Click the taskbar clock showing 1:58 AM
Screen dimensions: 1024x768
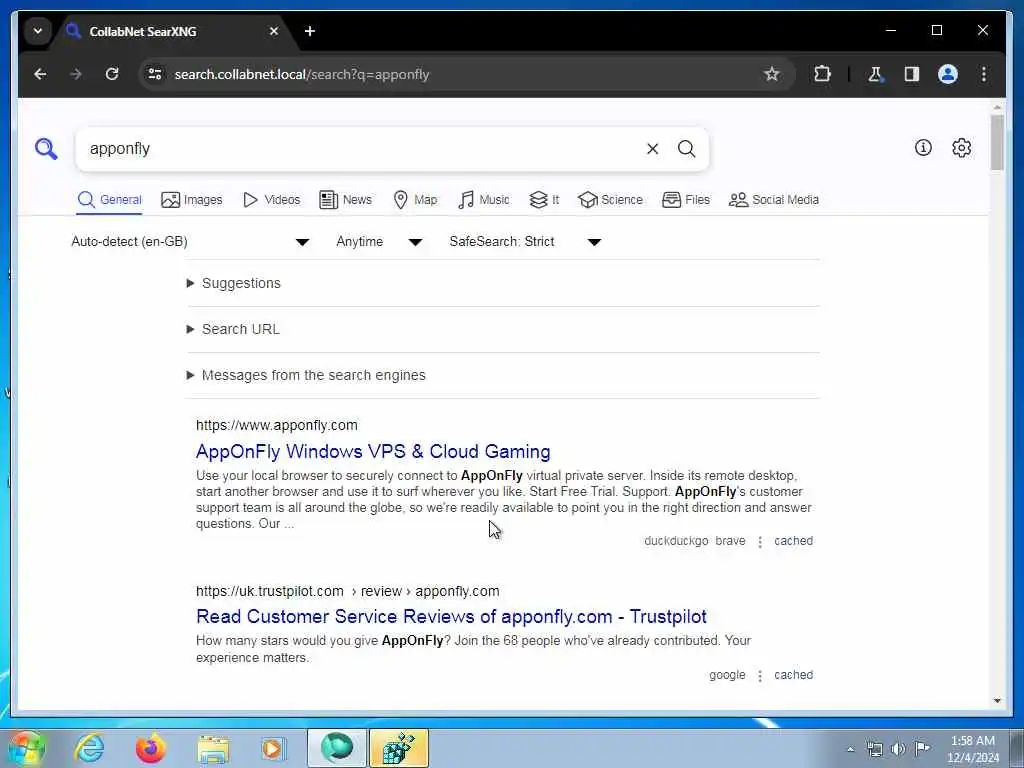click(x=972, y=749)
